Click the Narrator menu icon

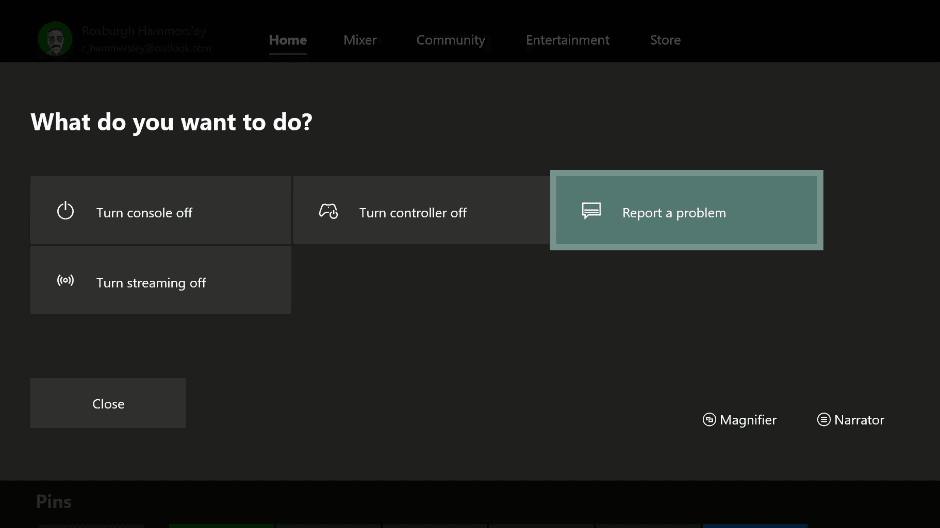click(x=824, y=420)
